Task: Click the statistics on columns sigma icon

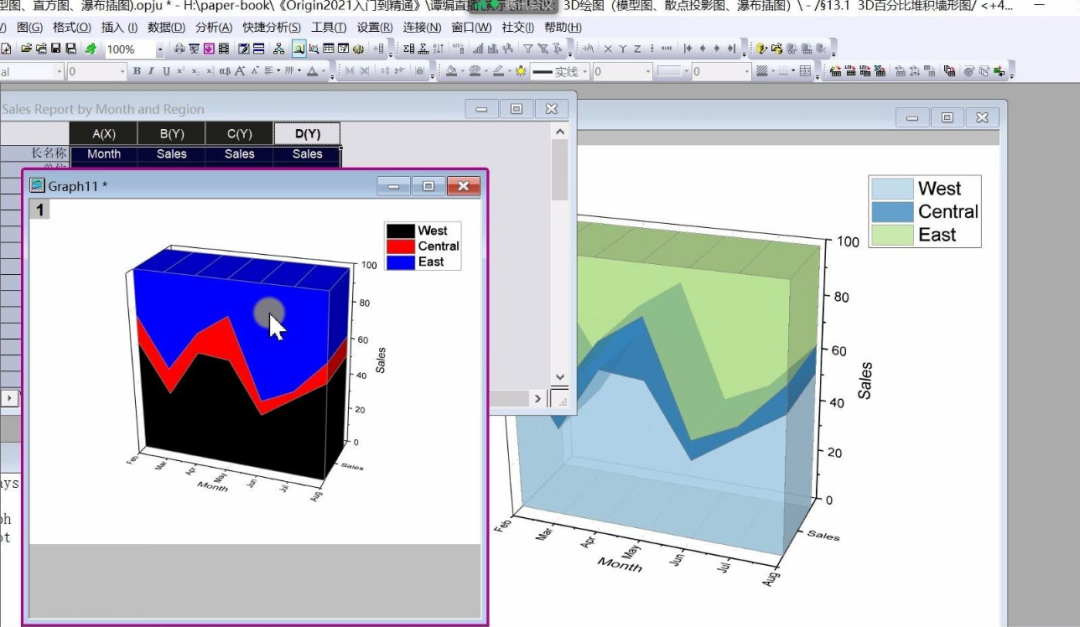Action: (x=408, y=49)
